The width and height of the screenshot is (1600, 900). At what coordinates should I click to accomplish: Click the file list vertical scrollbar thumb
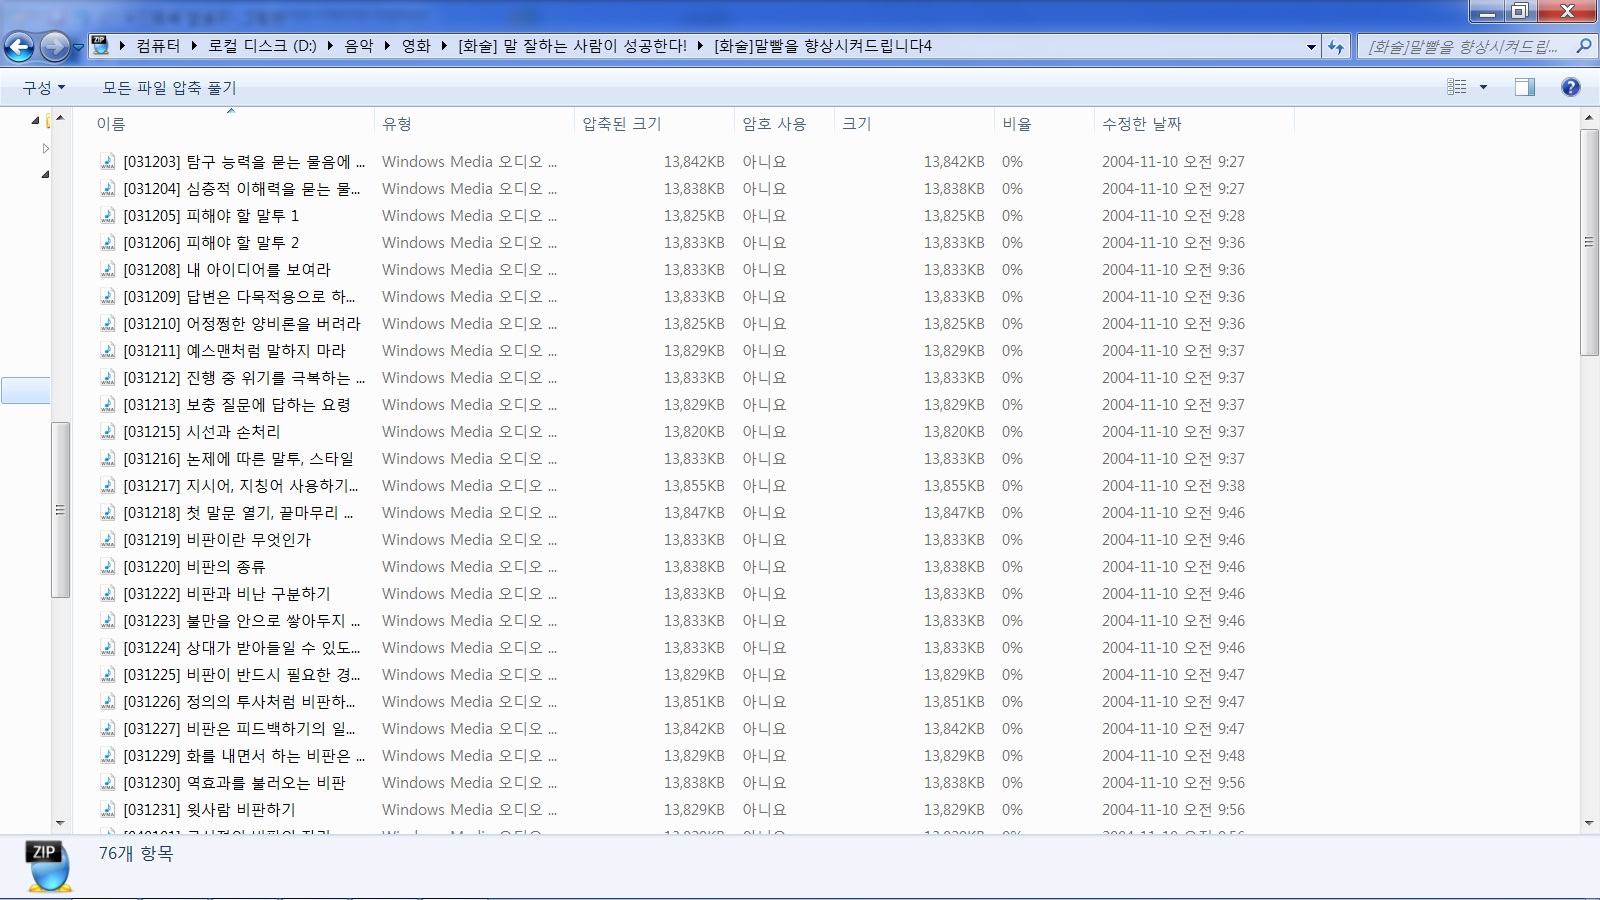[x=1589, y=242]
